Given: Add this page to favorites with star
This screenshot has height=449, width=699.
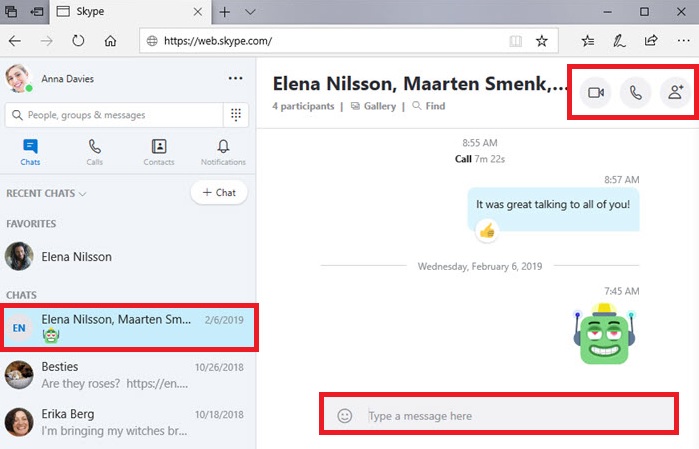Looking at the screenshot, I should (541, 41).
